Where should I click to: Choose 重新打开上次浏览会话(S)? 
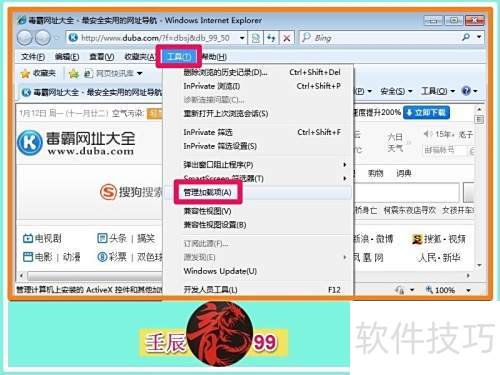tap(258, 114)
